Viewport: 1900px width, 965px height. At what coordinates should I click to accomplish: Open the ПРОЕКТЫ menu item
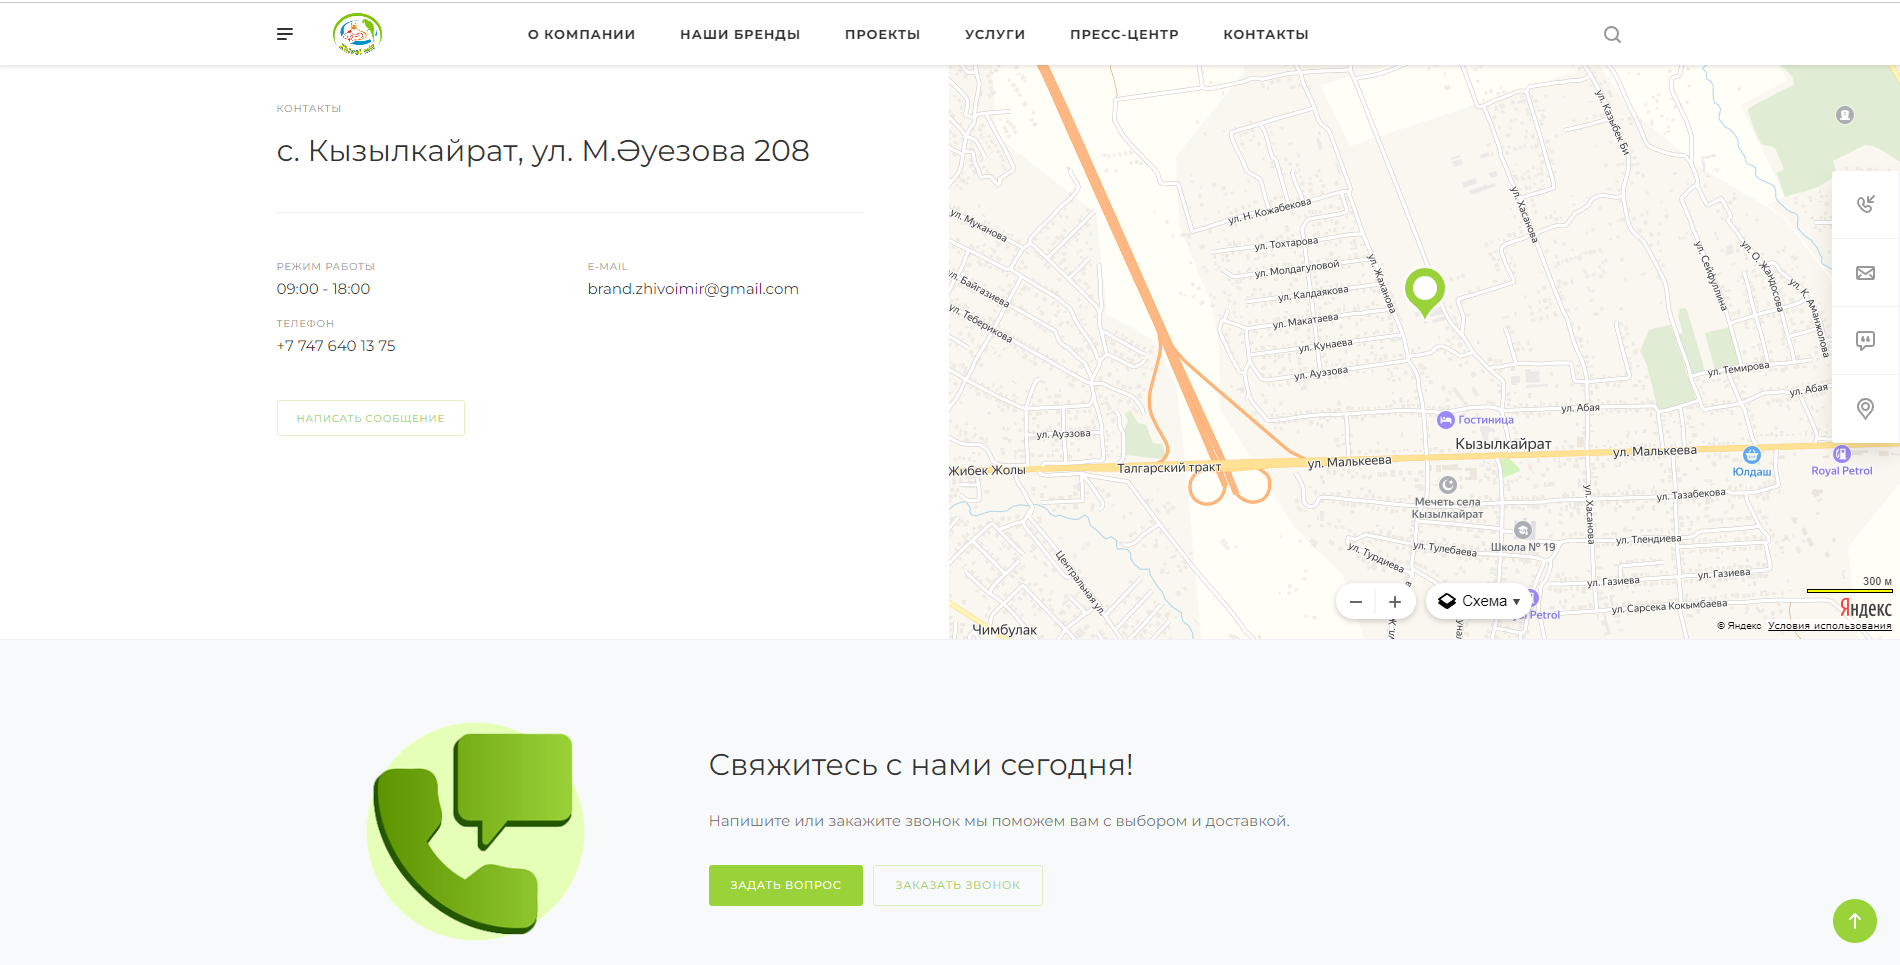(x=883, y=34)
